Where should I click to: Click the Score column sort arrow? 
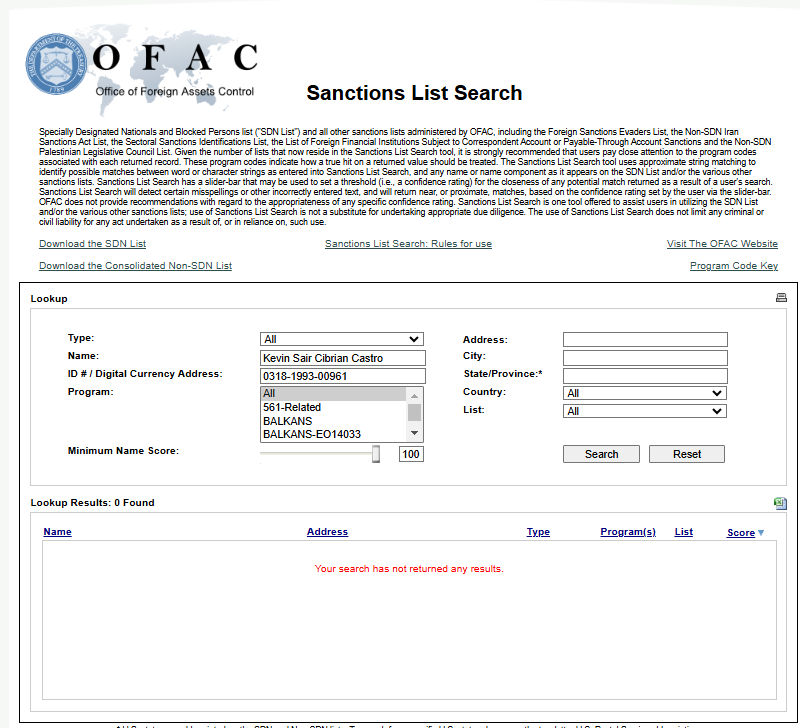761,533
